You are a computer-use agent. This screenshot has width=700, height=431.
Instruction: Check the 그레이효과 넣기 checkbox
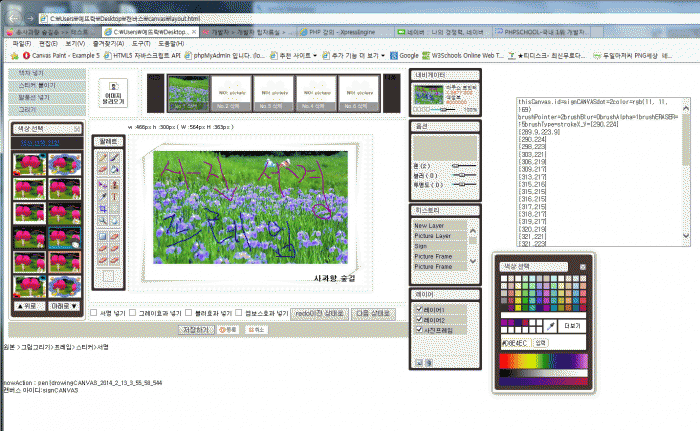(x=132, y=313)
